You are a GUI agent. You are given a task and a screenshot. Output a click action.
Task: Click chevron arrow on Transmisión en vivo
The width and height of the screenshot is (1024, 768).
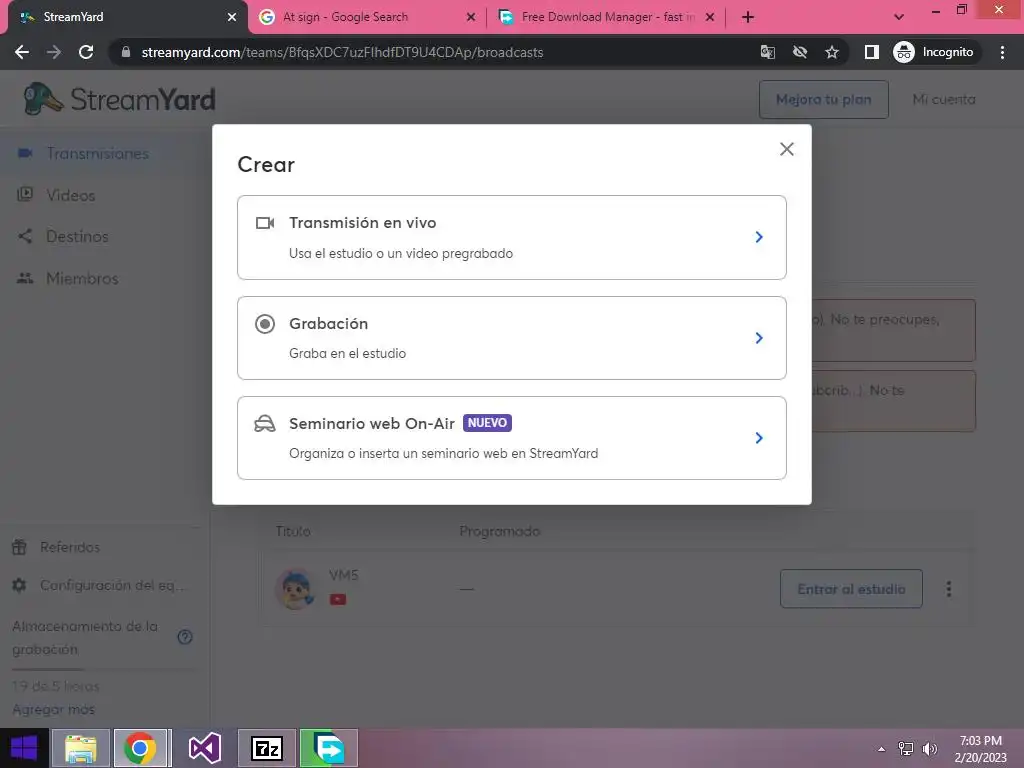pos(759,237)
